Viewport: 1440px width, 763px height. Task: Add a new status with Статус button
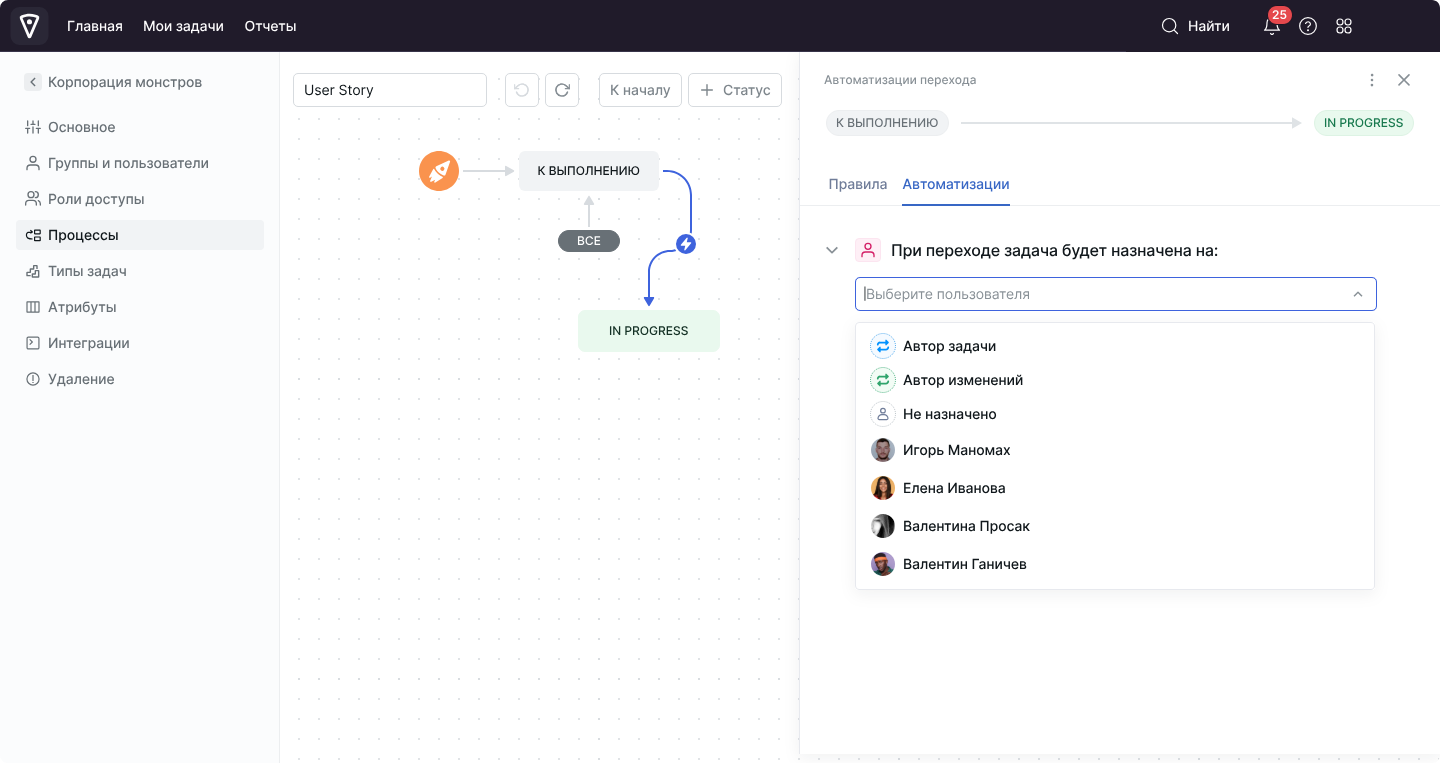[x=735, y=90]
